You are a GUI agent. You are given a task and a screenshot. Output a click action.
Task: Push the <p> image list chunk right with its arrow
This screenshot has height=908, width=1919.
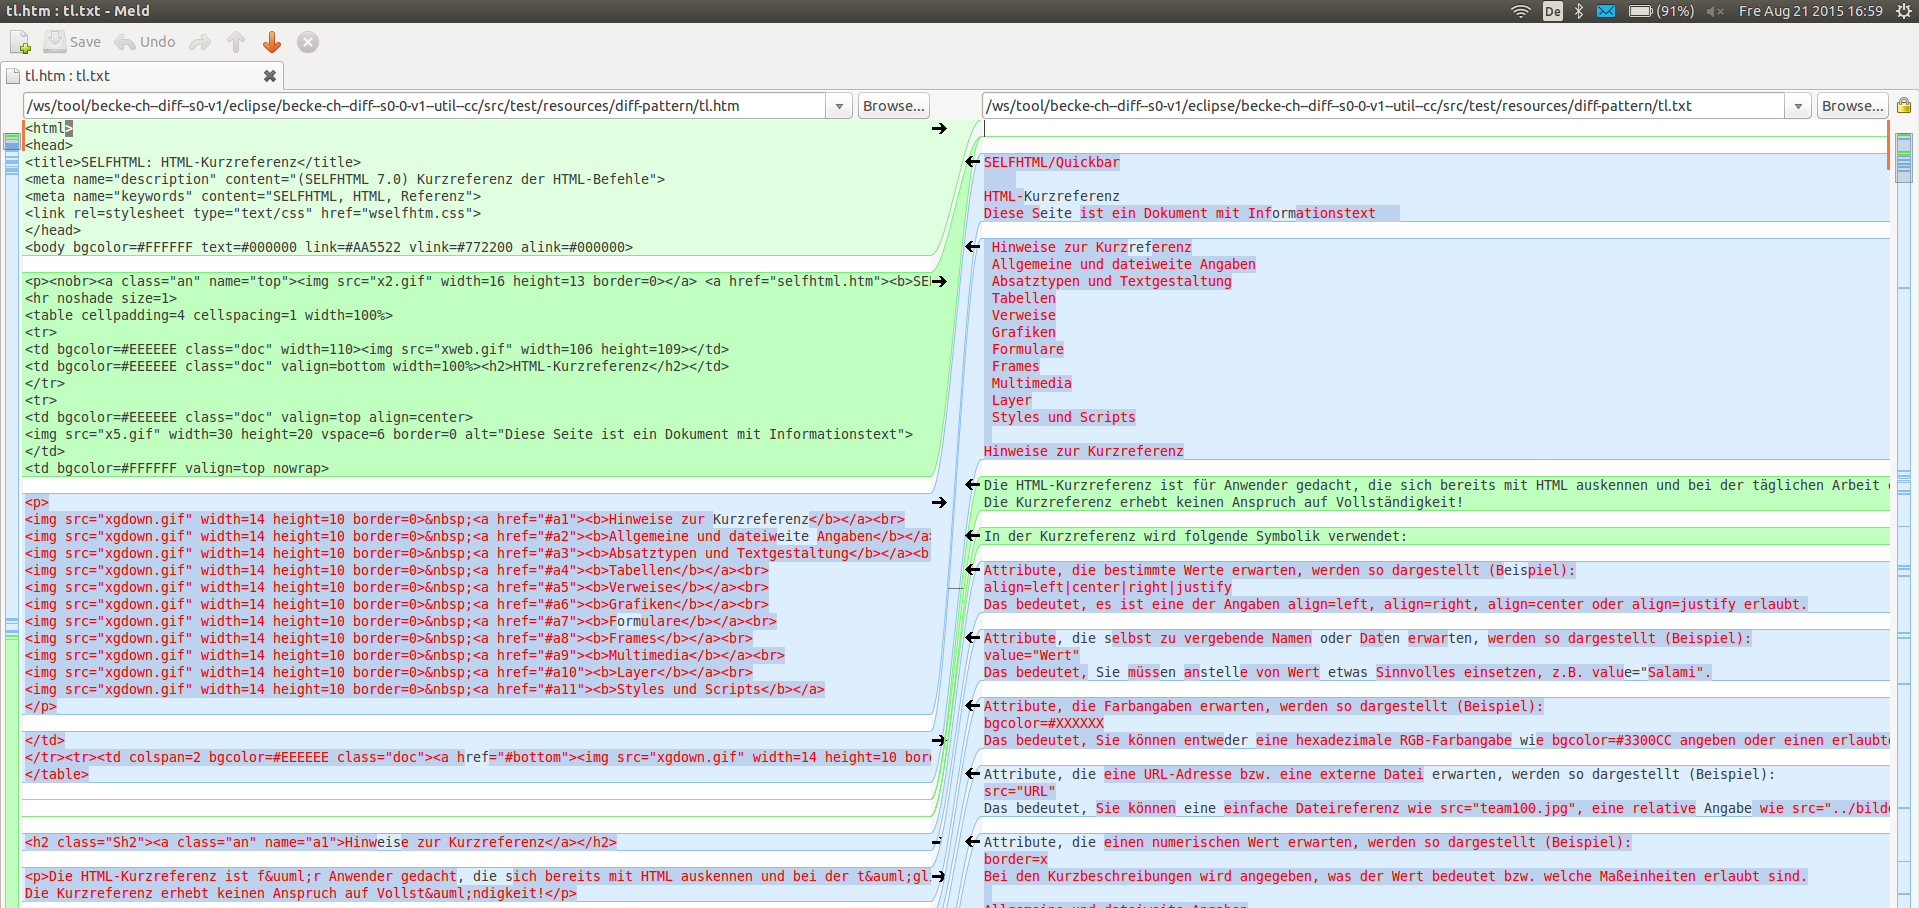939,502
